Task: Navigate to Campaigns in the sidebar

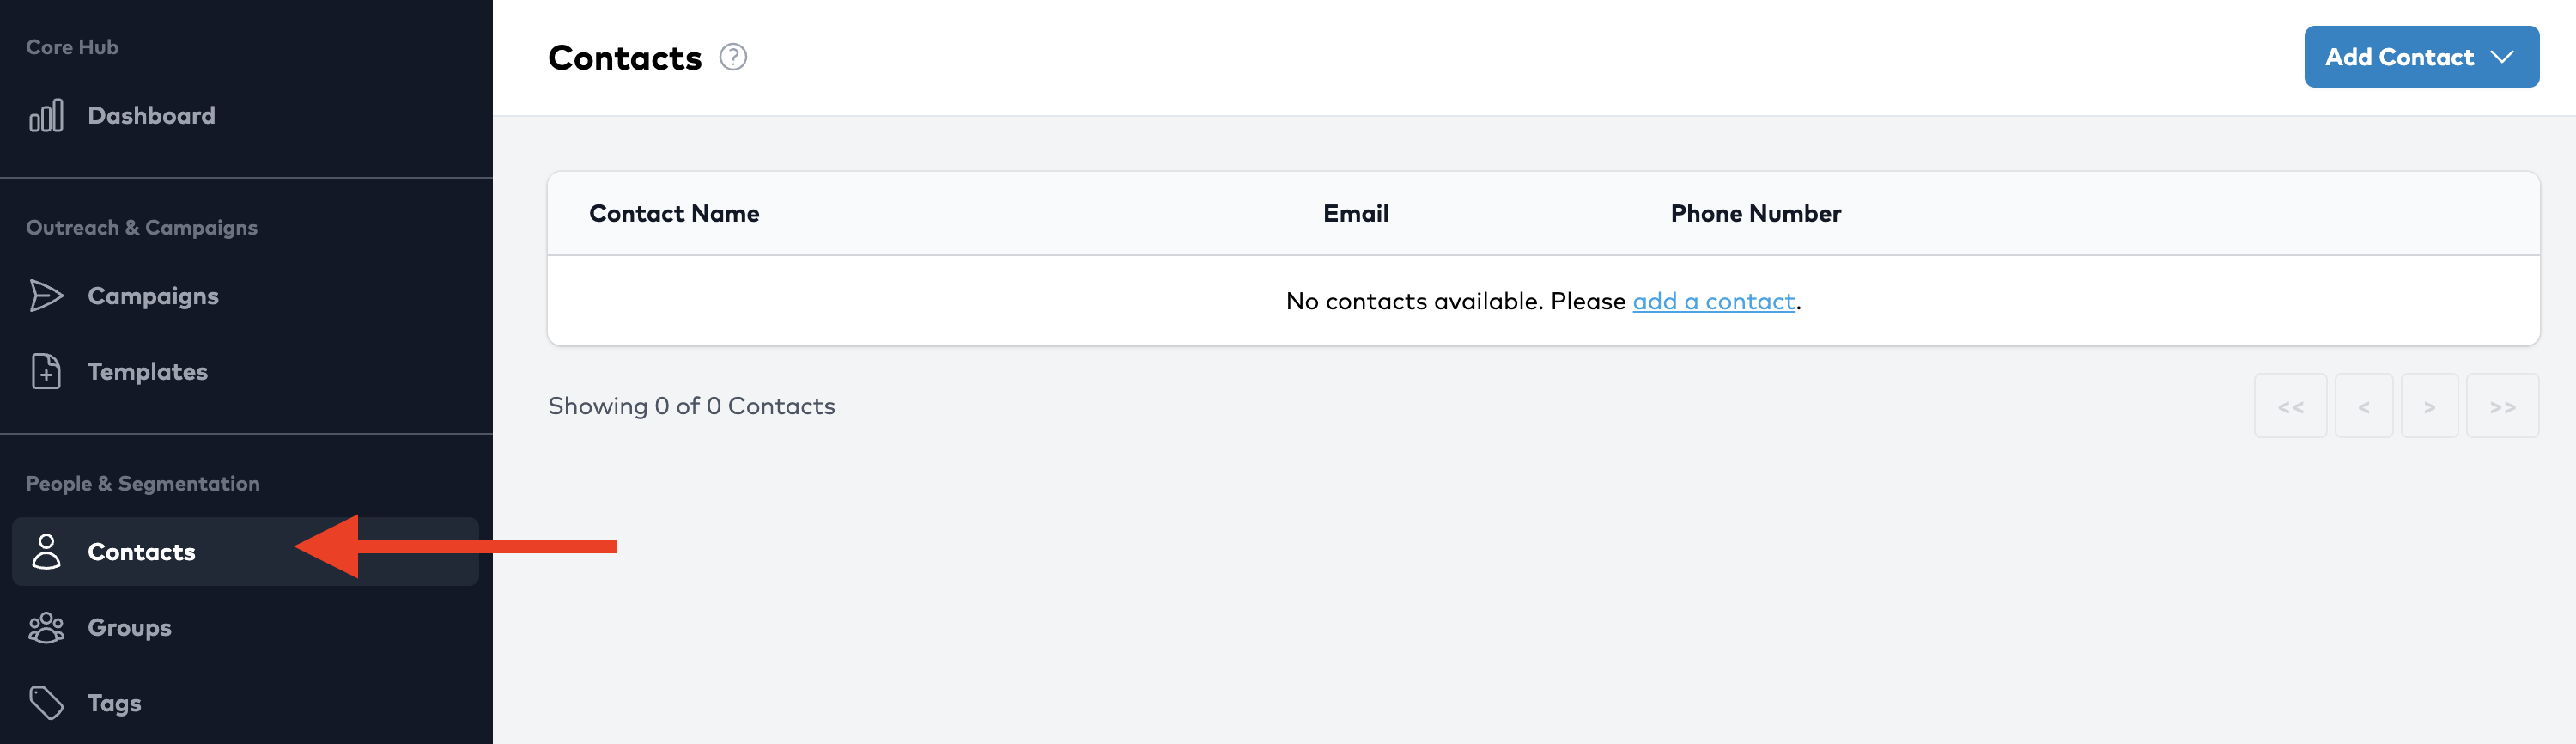Action: (x=153, y=296)
